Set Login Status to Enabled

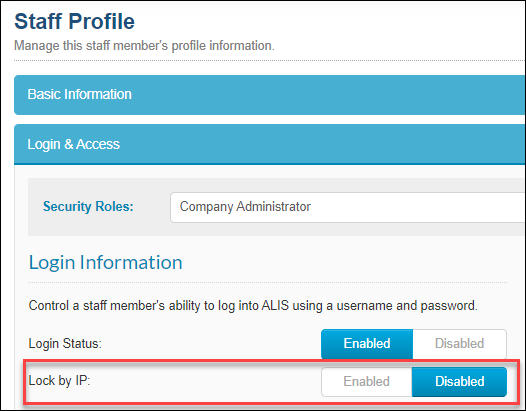367,344
